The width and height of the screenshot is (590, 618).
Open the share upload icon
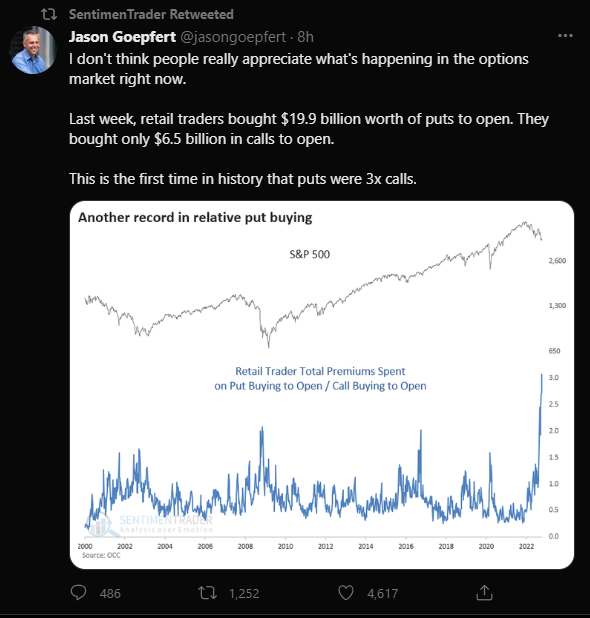pyautogui.click(x=484, y=592)
